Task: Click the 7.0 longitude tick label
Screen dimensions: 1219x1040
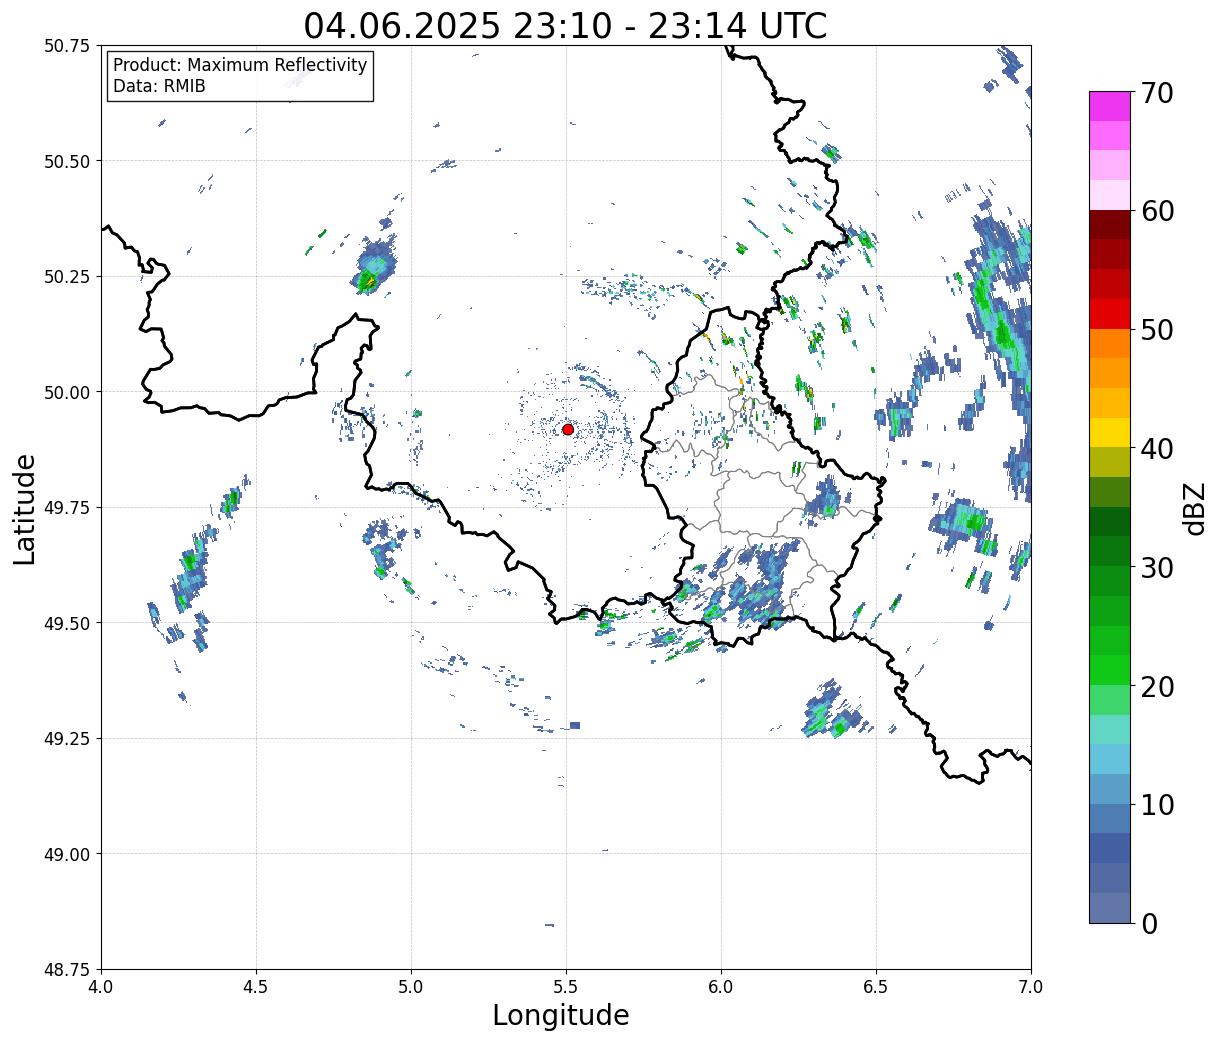Action: pyautogui.click(x=1031, y=987)
